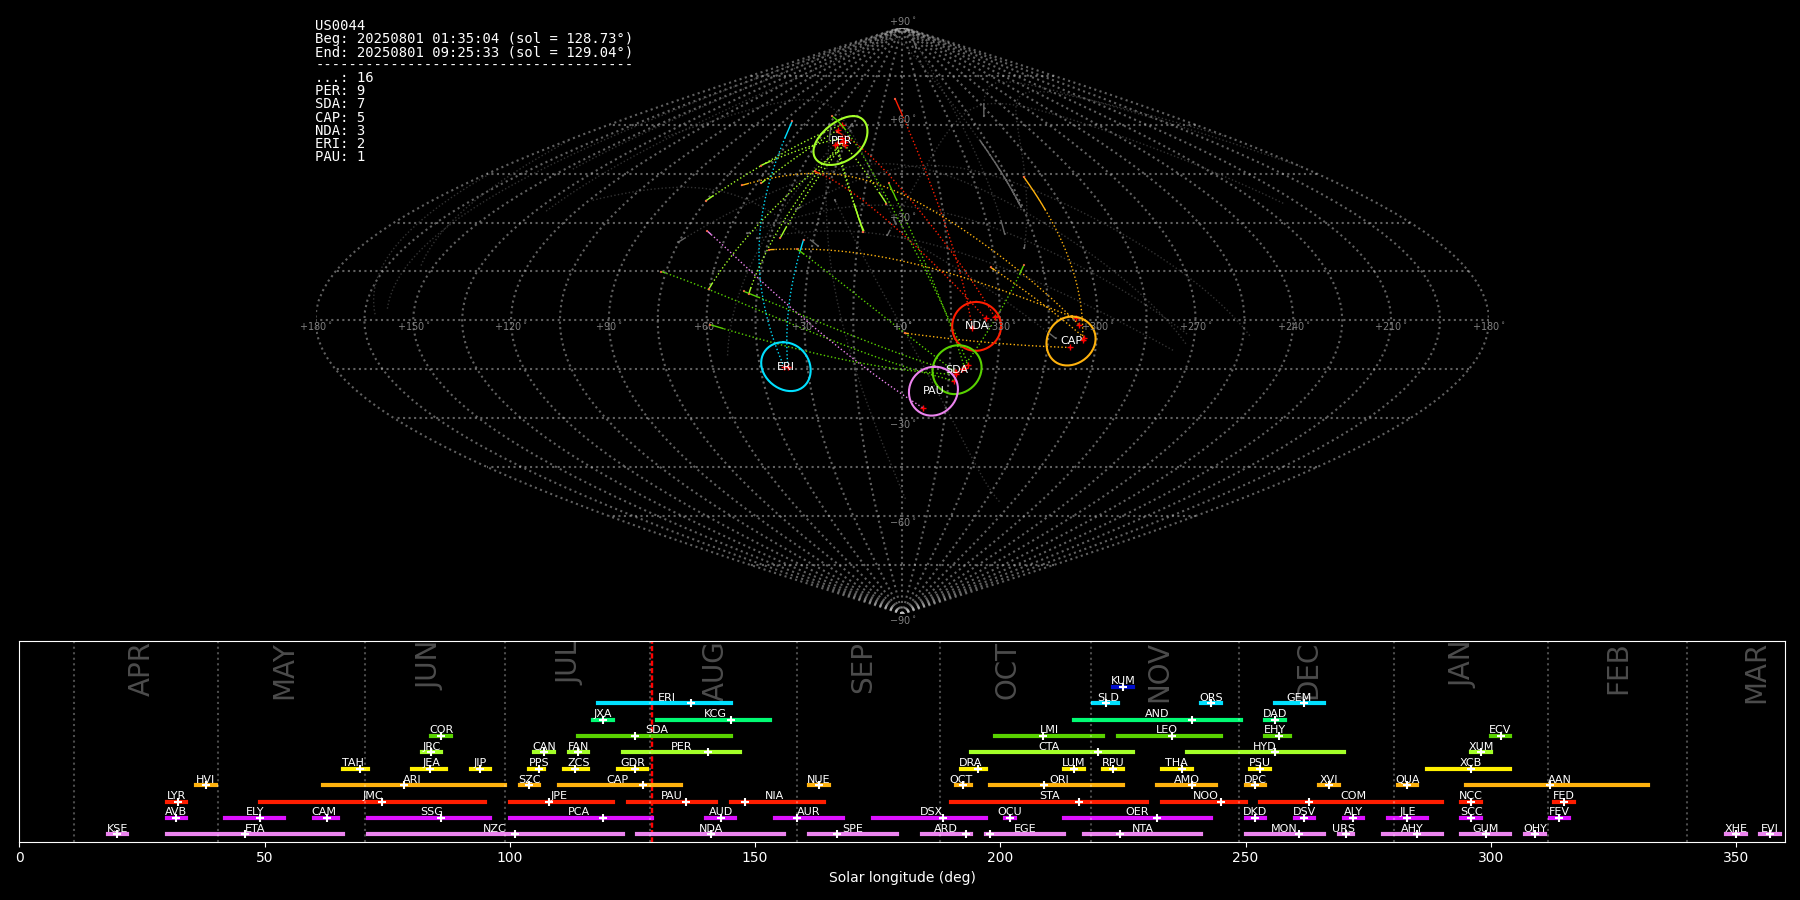Click the PER radiant circle on sky map
Image resolution: width=1800 pixels, height=900 pixels.
[840, 140]
